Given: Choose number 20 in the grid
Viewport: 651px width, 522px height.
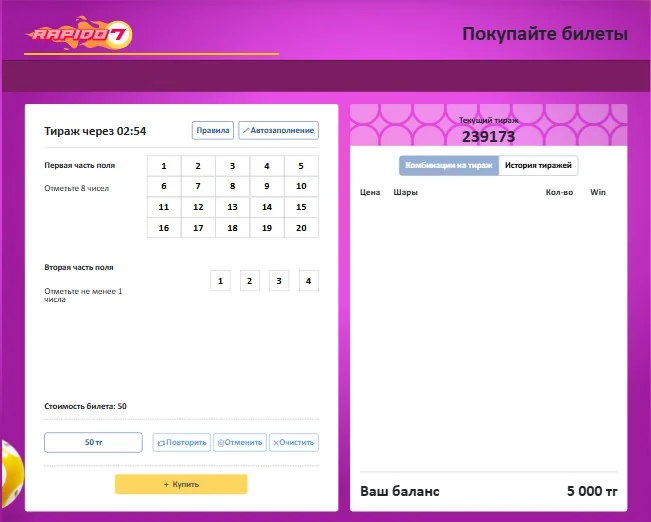Looking at the screenshot, I should pos(301,228).
